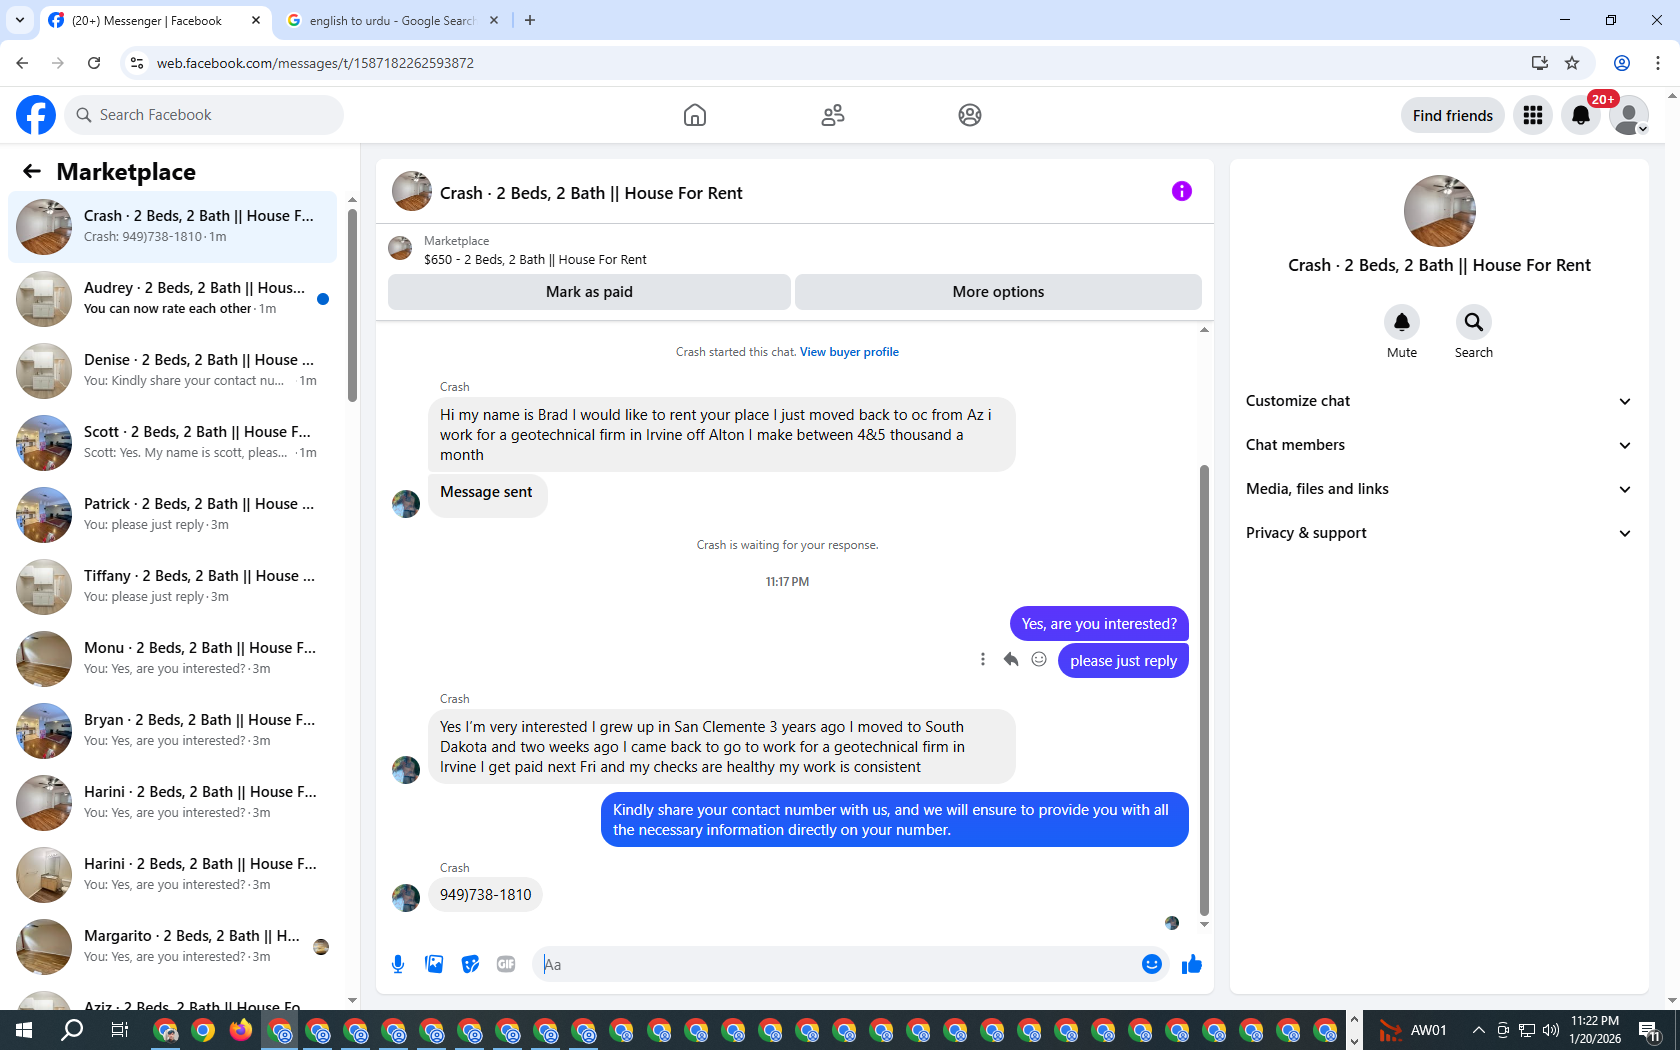Image resolution: width=1680 pixels, height=1050 pixels.
Task: Click the 949)738-1810 message bubble
Action: pos(486,895)
